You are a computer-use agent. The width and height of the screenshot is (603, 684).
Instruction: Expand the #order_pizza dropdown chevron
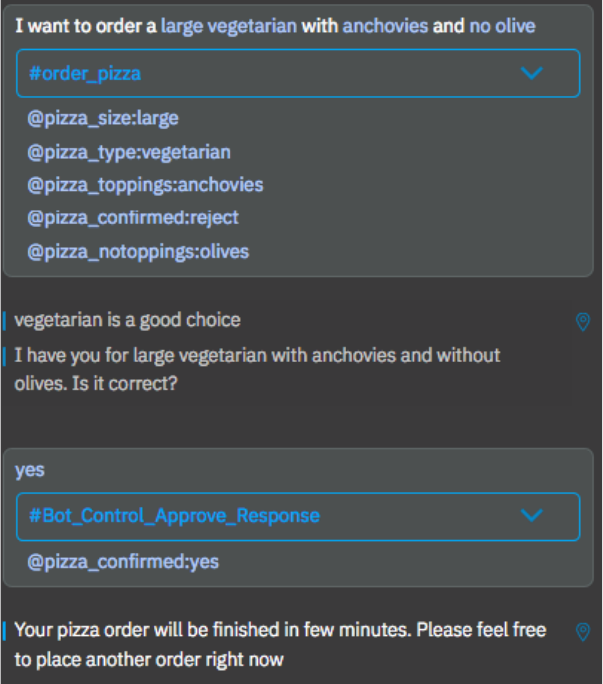532,73
